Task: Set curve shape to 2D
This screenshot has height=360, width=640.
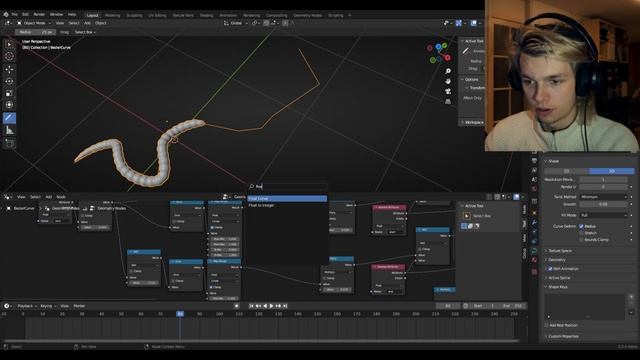Action: pyautogui.click(x=566, y=171)
